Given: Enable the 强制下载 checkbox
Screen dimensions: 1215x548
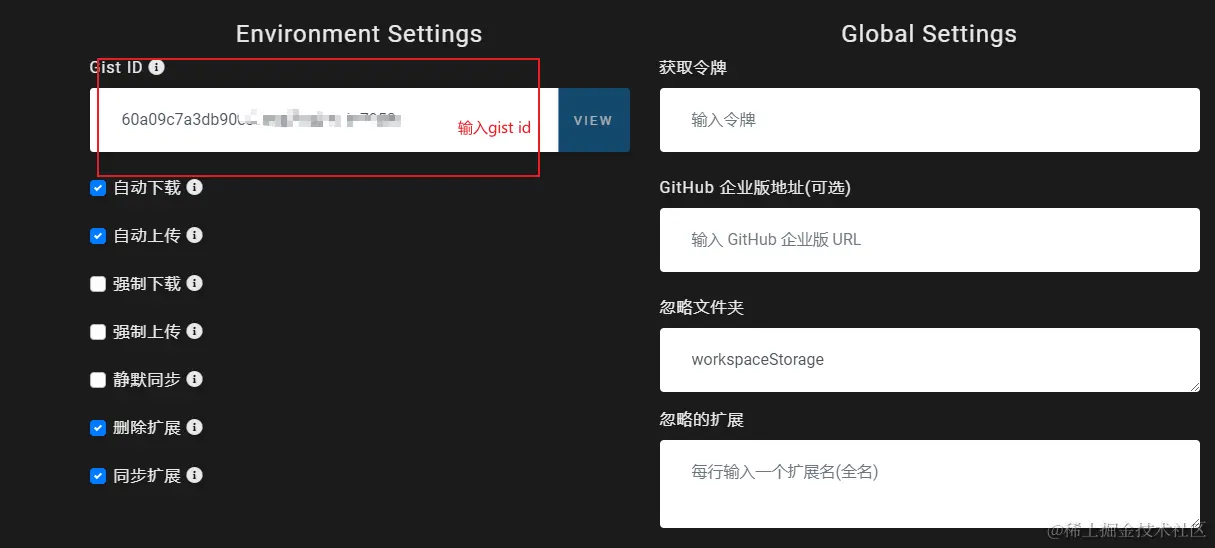Looking at the screenshot, I should [98, 284].
